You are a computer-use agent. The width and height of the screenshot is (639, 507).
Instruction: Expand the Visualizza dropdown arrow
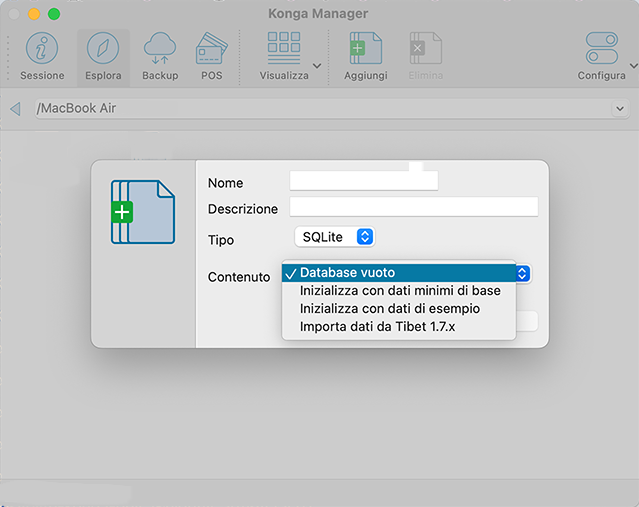317,66
